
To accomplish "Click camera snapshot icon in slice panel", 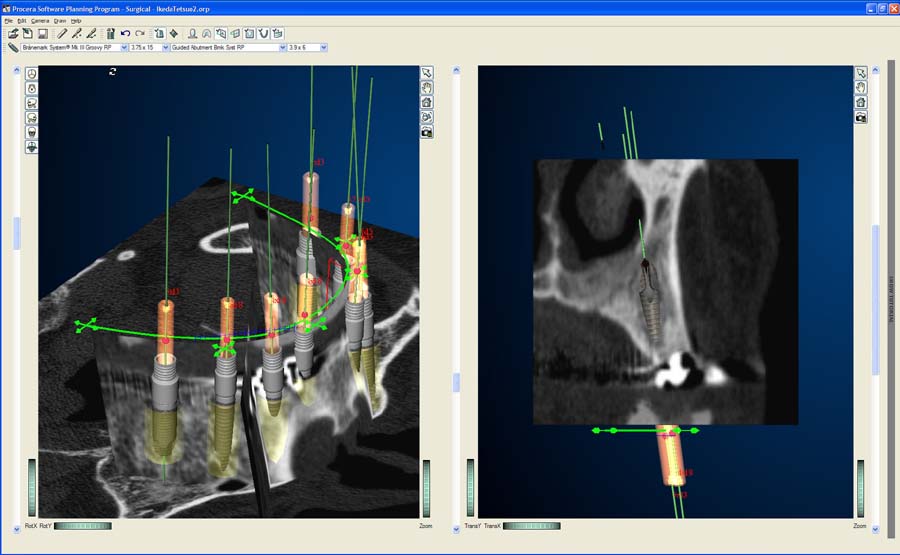I will [x=861, y=117].
